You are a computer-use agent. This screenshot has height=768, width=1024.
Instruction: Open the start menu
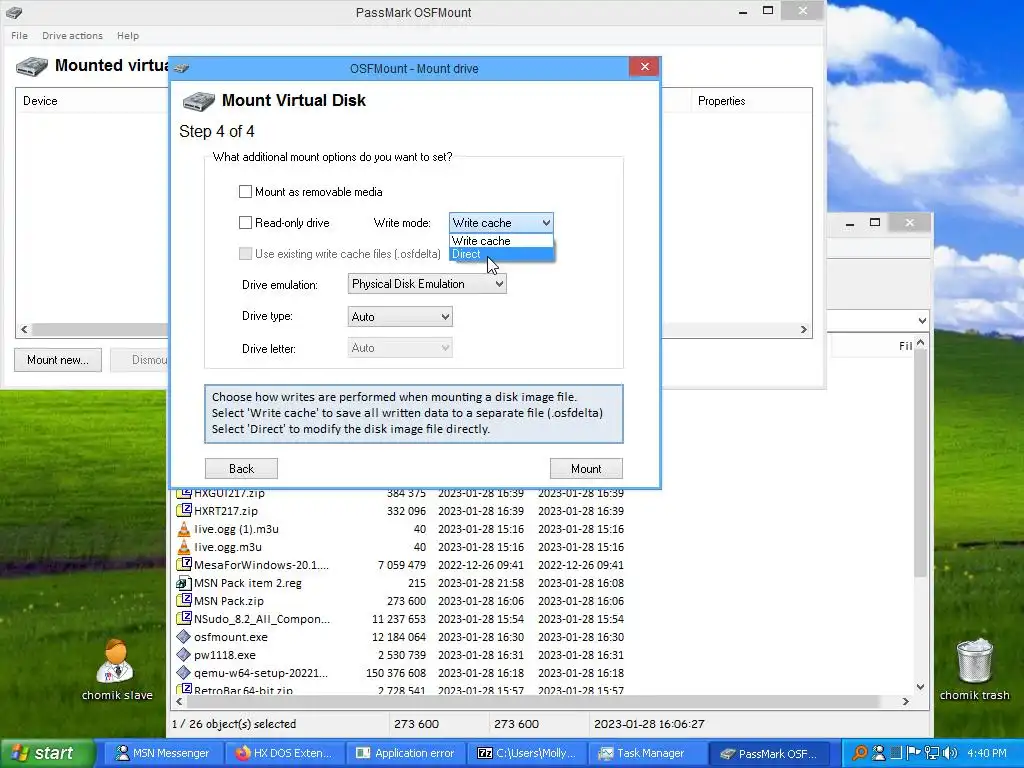tap(46, 753)
